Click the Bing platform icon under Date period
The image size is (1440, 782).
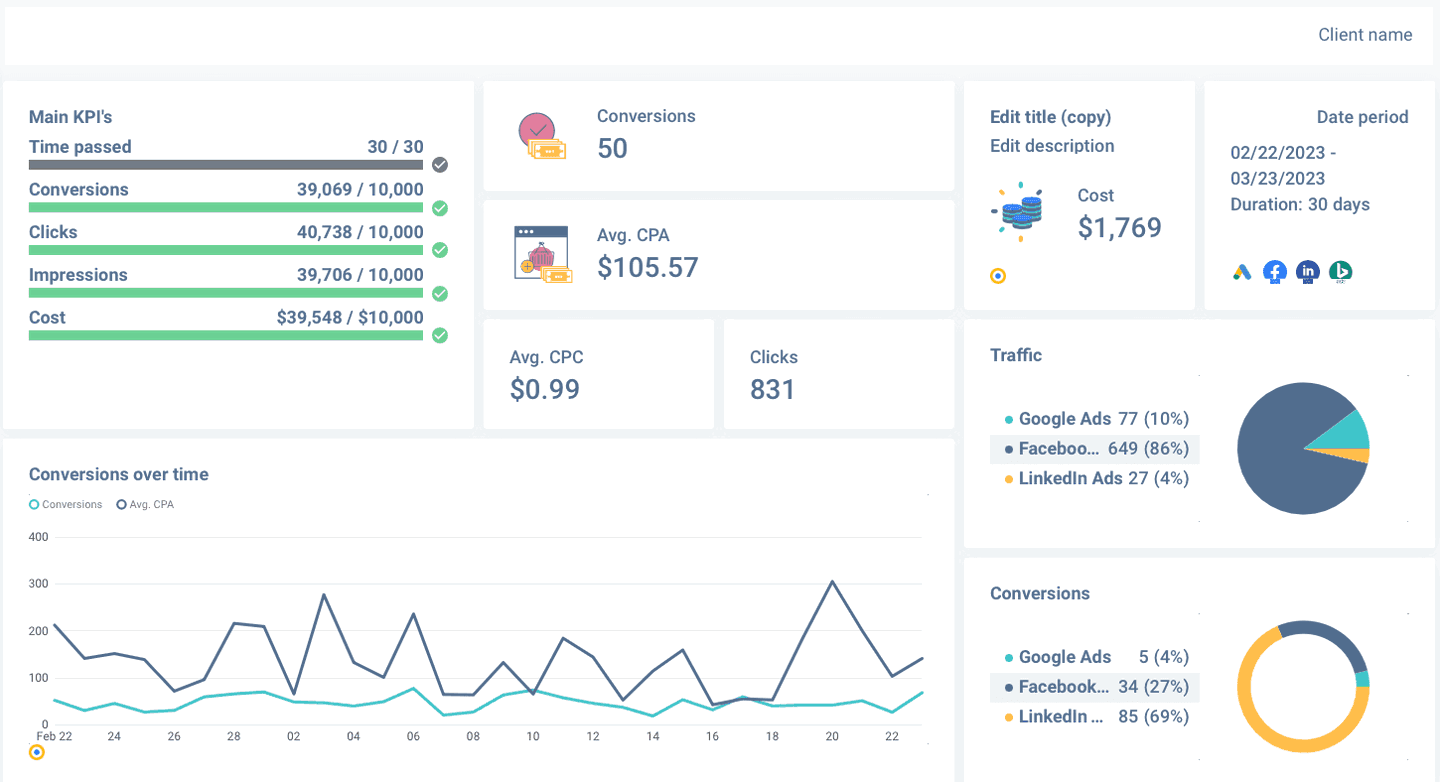[x=1341, y=271]
